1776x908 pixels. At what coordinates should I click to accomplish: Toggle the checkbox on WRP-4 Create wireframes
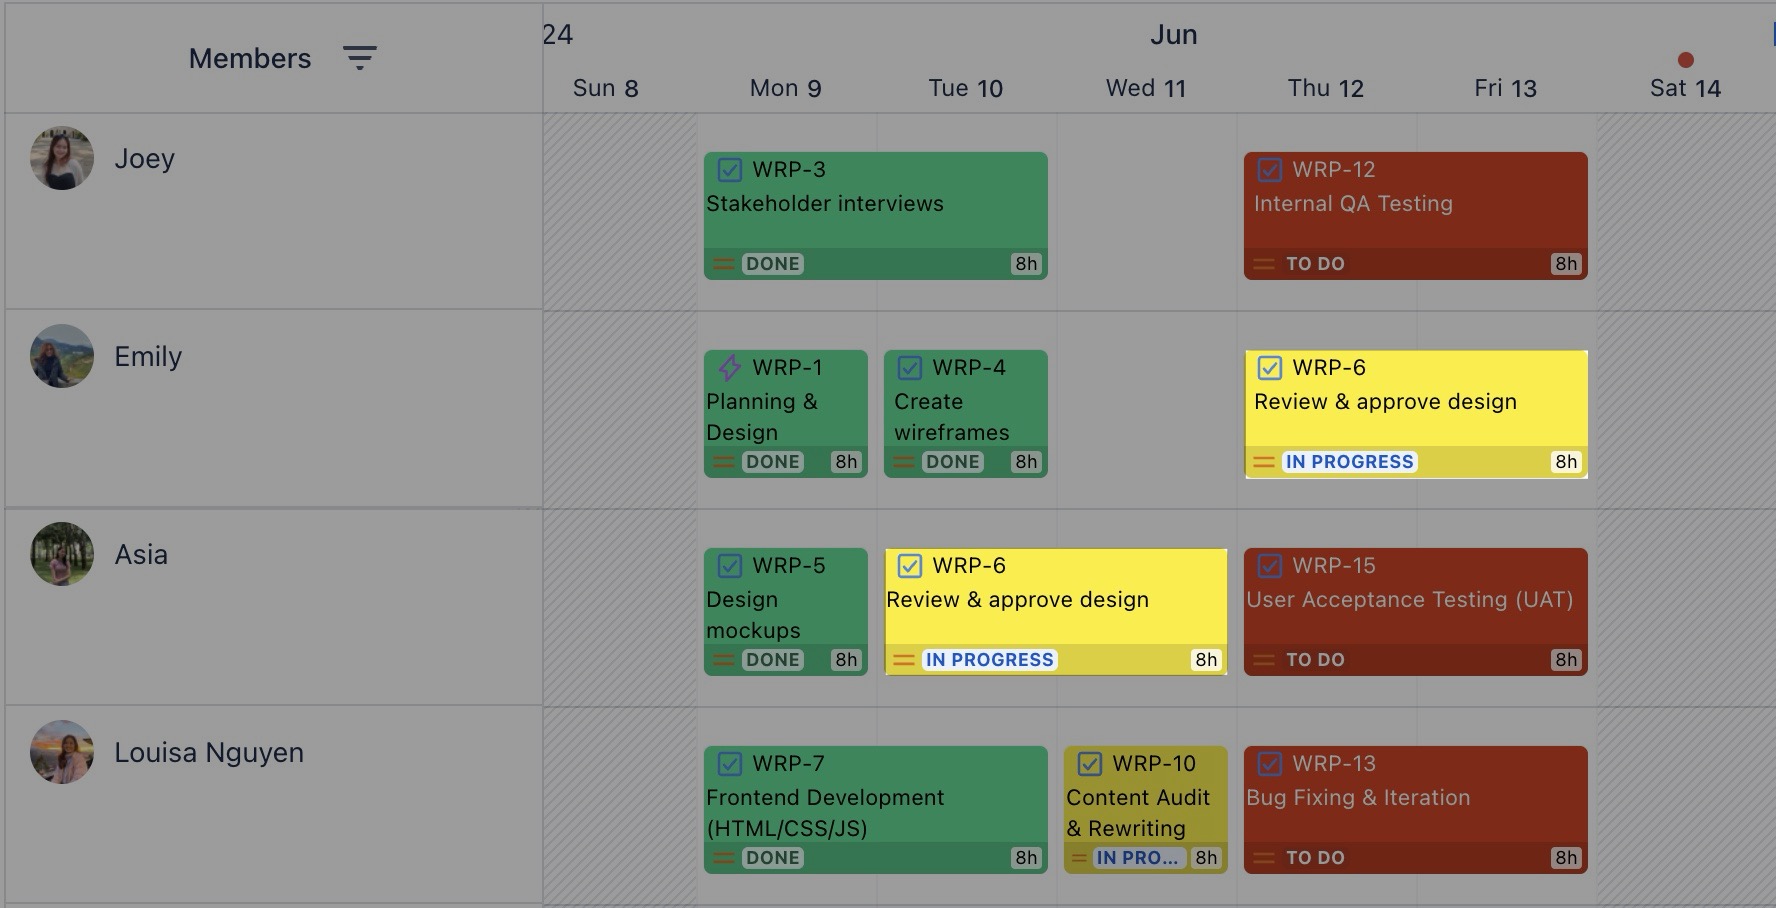click(x=908, y=368)
